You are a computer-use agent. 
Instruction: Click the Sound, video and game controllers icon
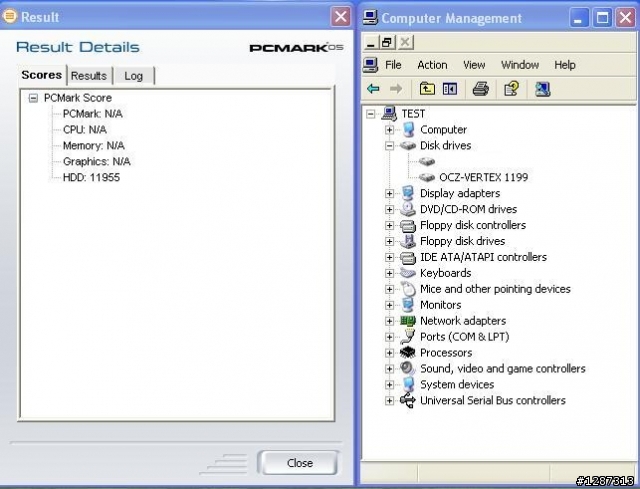pyautogui.click(x=408, y=369)
